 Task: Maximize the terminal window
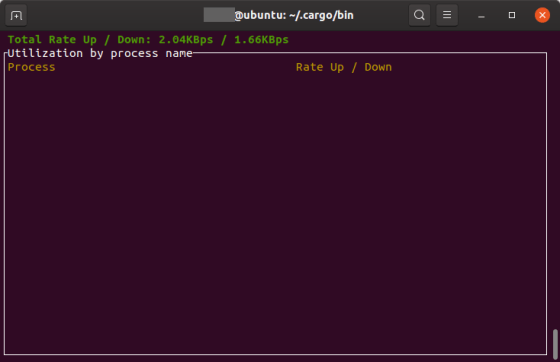pos(512,15)
